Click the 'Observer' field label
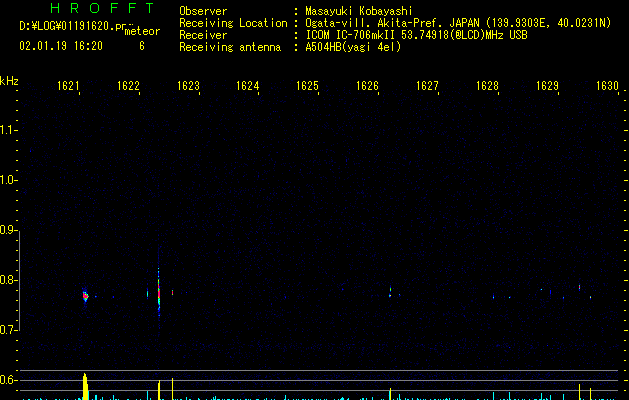The height and width of the screenshot is (400, 629). [203, 11]
